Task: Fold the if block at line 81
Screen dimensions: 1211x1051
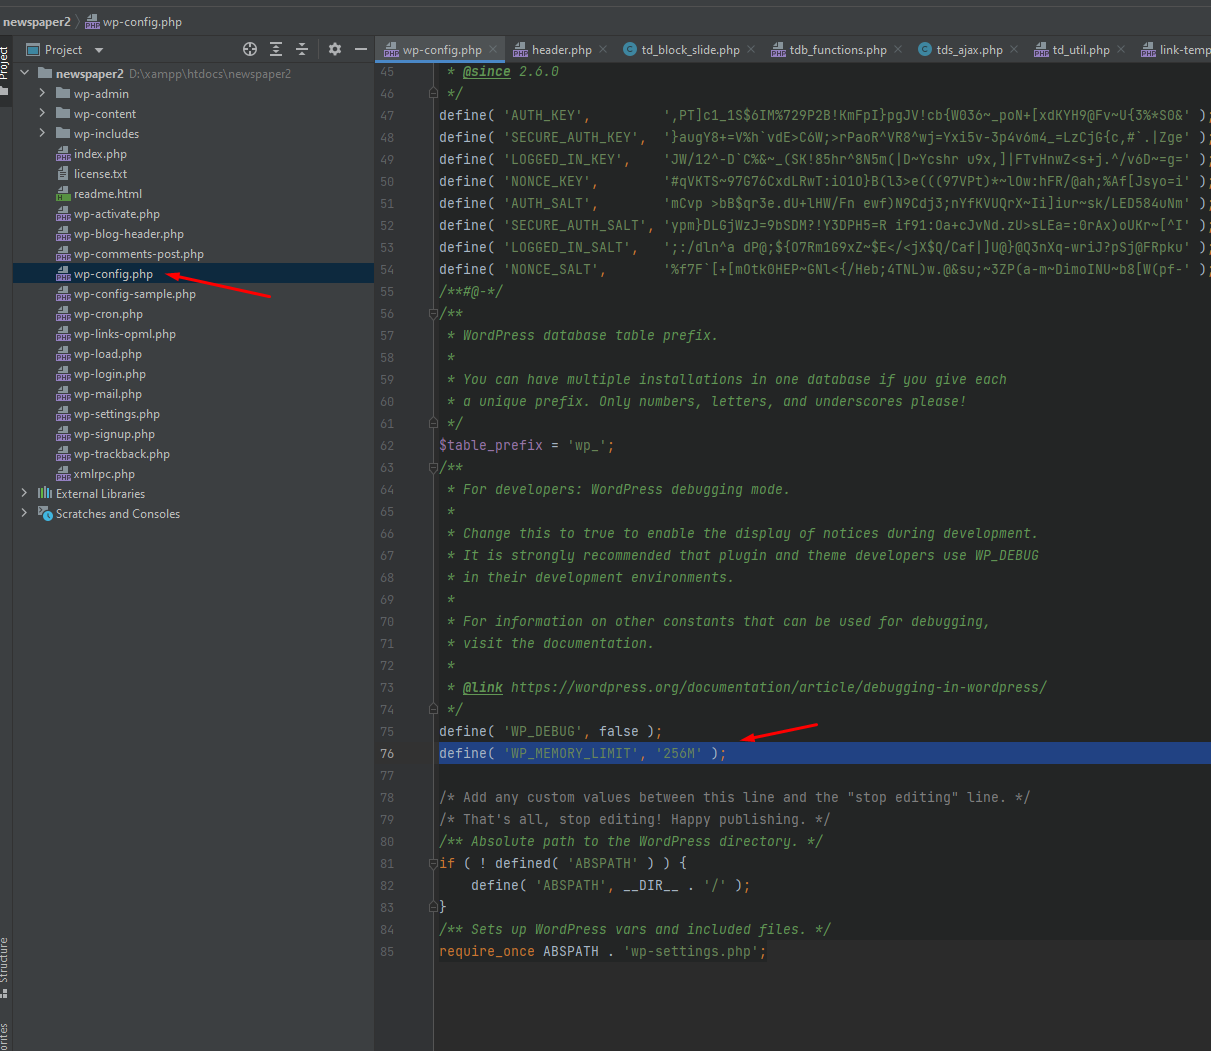Action: tap(433, 863)
